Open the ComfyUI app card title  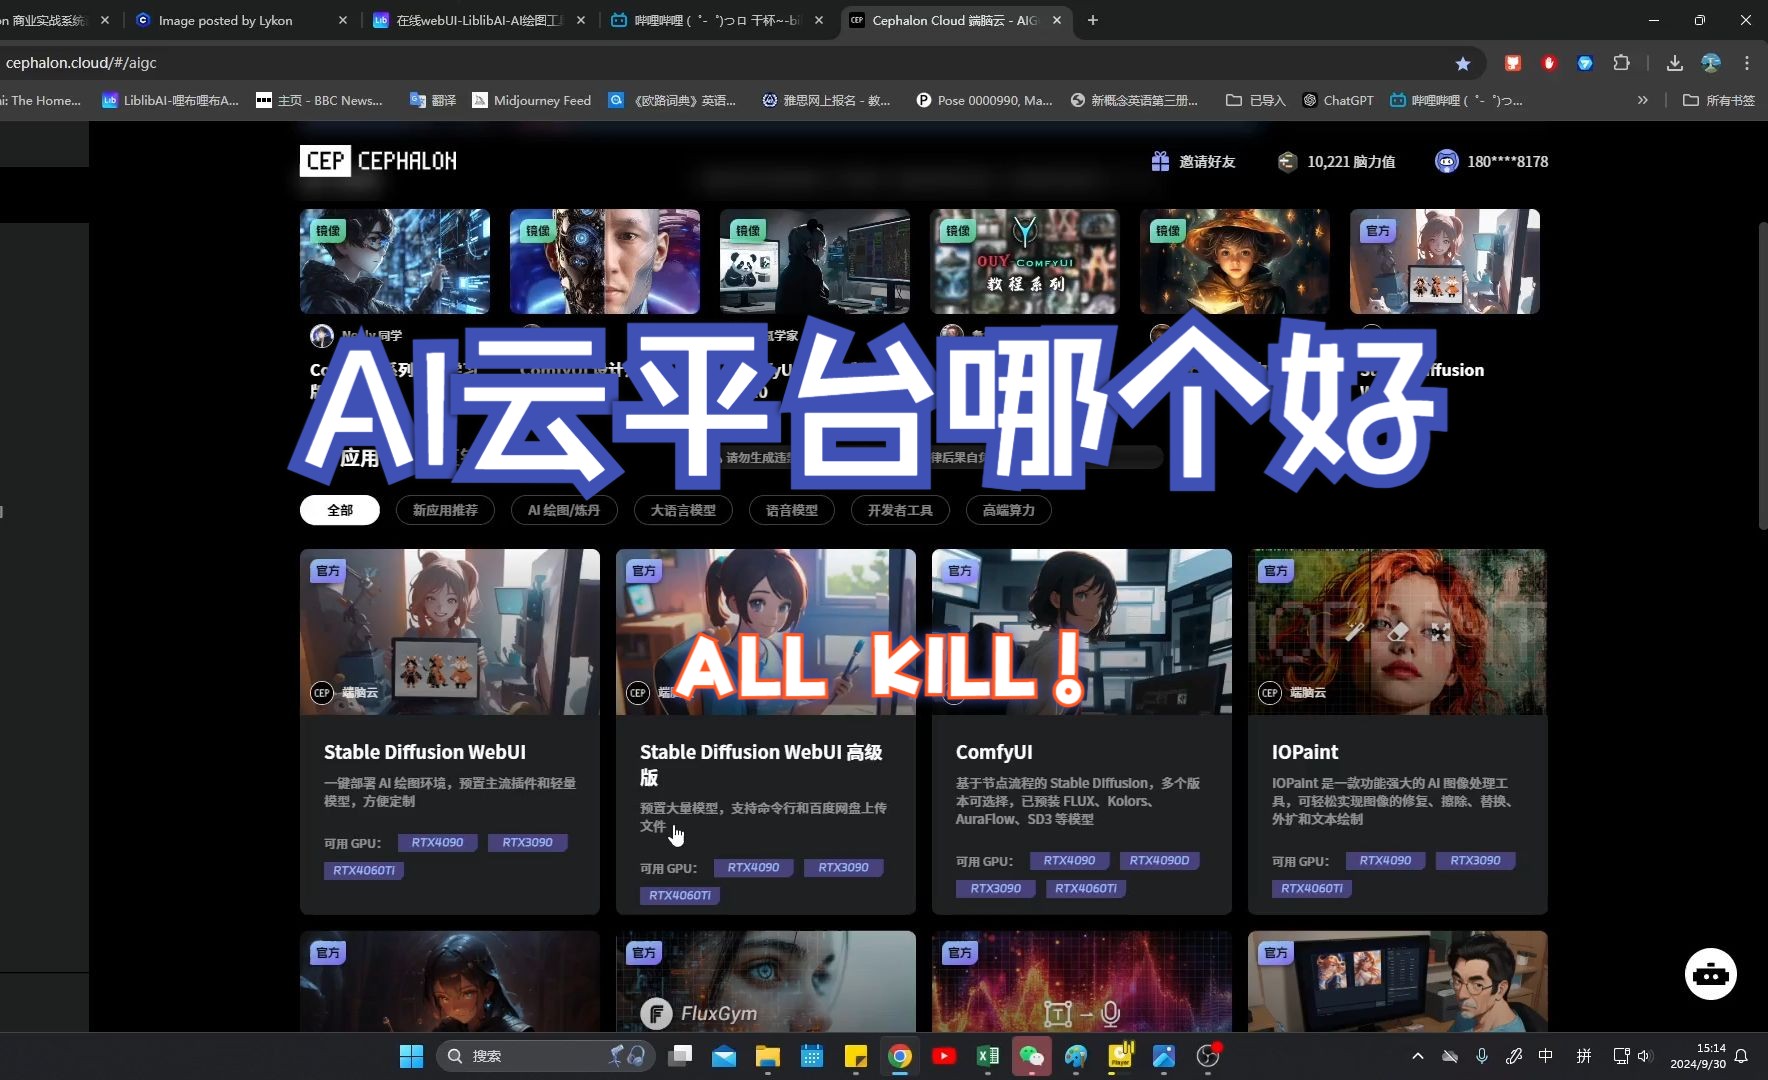point(994,752)
